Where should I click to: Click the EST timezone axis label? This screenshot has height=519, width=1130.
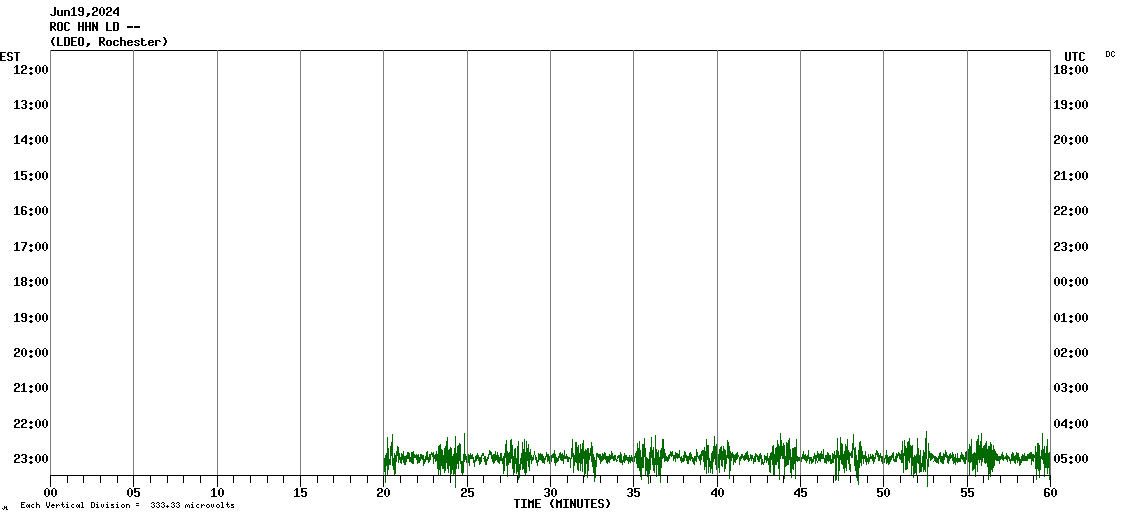tap(10, 56)
